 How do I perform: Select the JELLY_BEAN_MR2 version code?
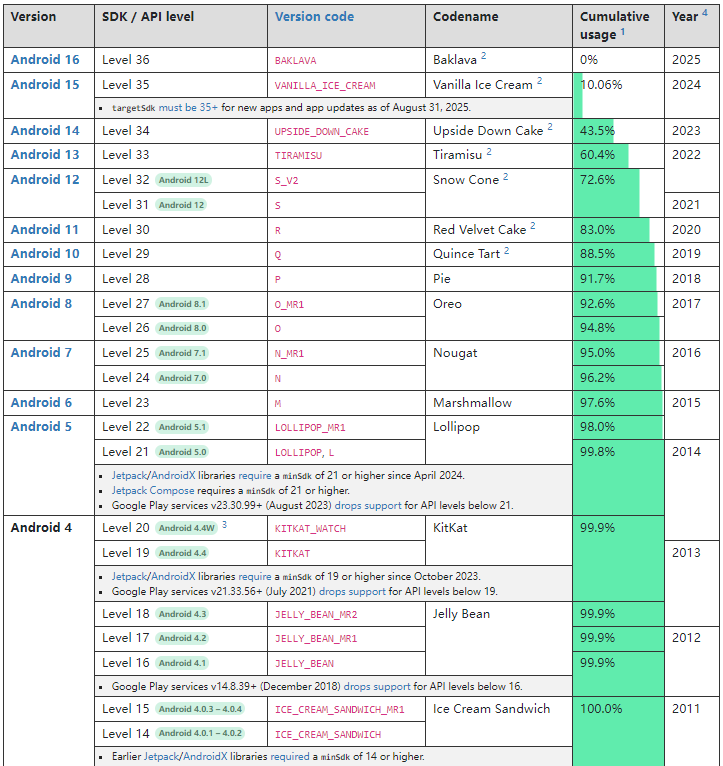316,615
